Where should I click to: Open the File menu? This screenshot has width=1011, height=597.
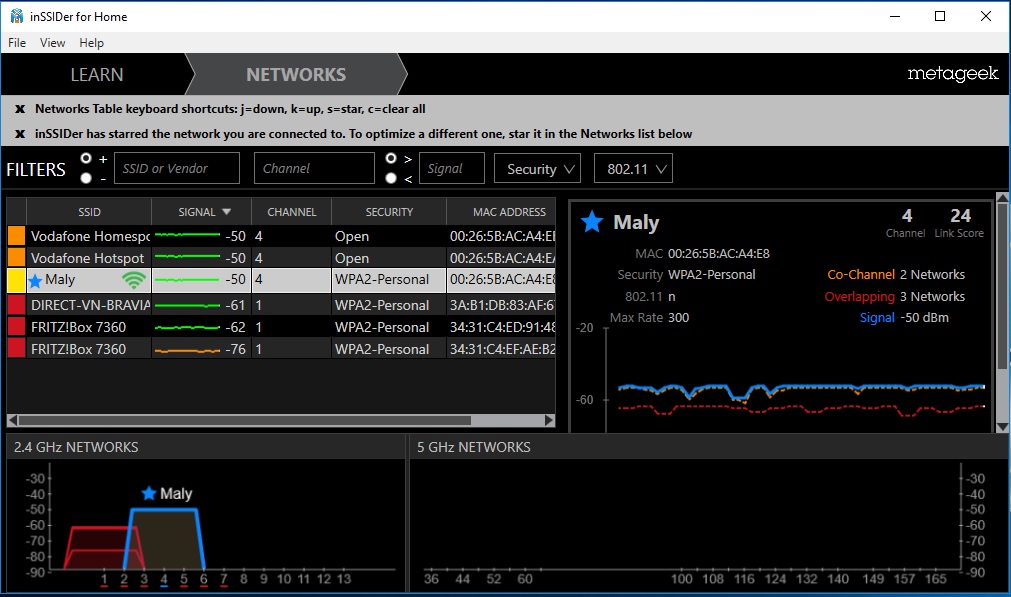(17, 43)
